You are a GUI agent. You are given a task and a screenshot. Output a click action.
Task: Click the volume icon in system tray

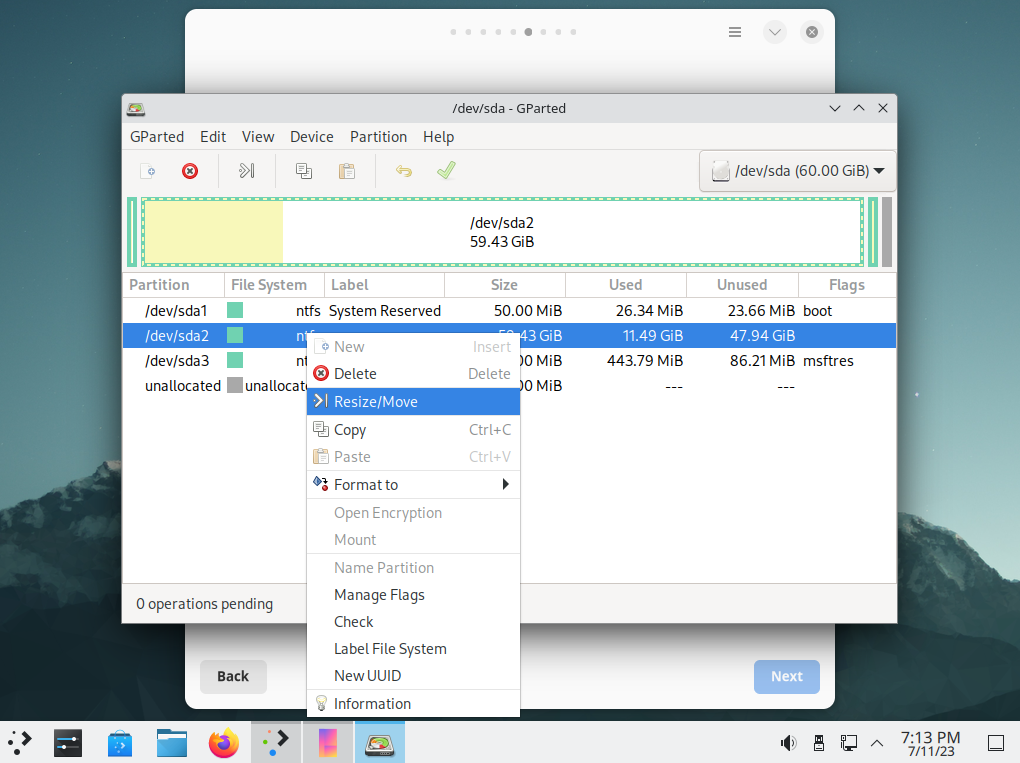(x=788, y=742)
